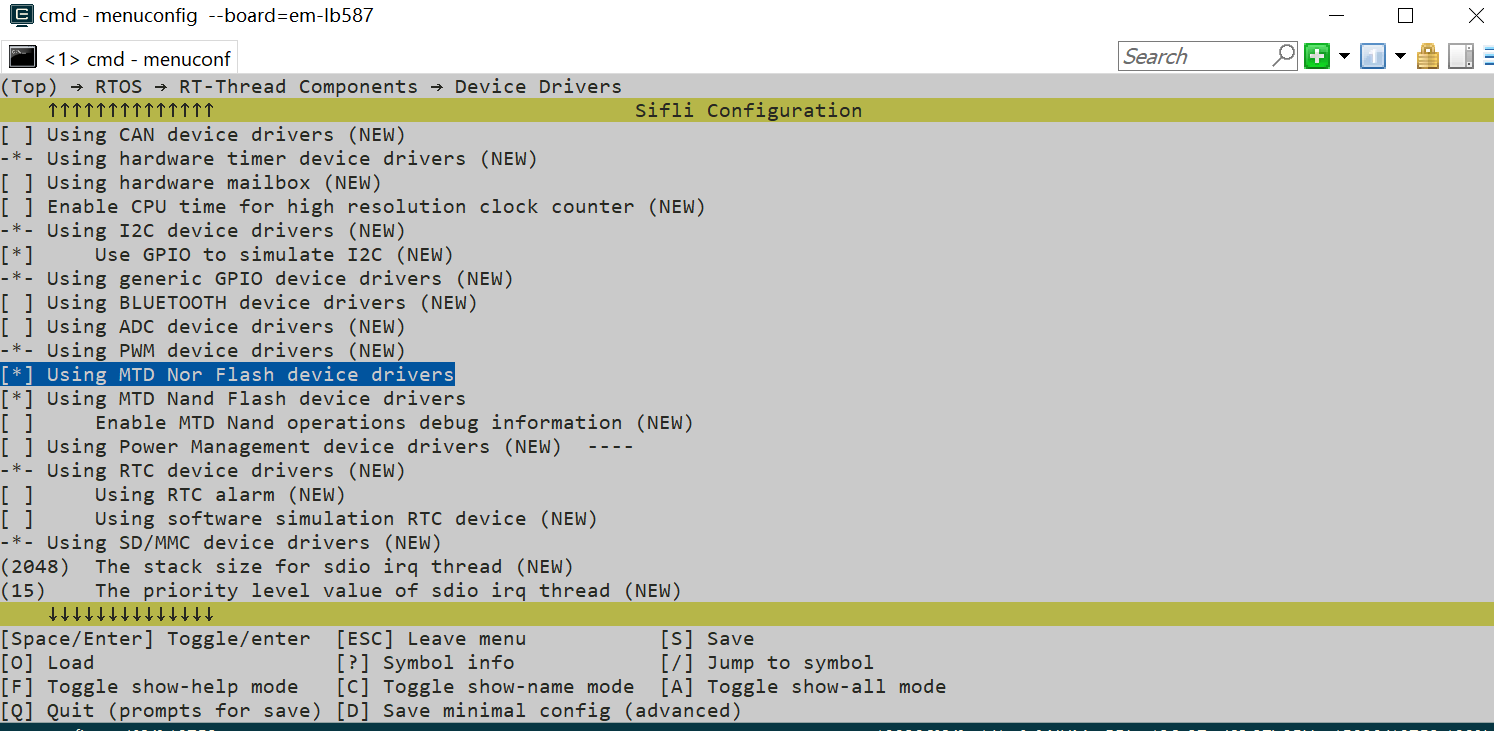
Task: Select the "<1> cmd - menuconf" tab
Action: [x=138, y=59]
